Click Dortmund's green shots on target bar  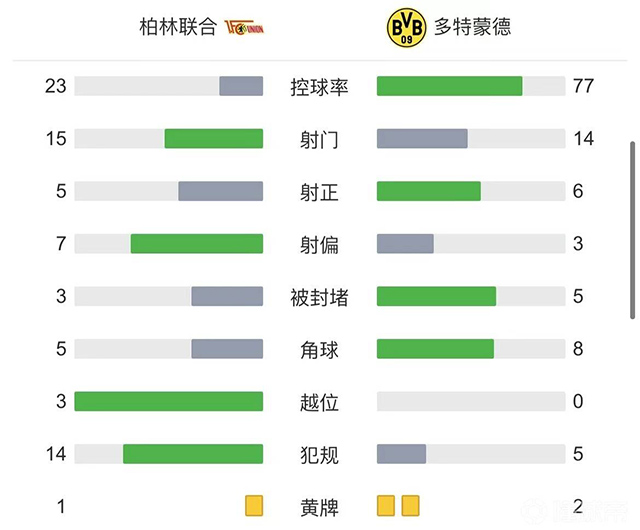[428, 191]
